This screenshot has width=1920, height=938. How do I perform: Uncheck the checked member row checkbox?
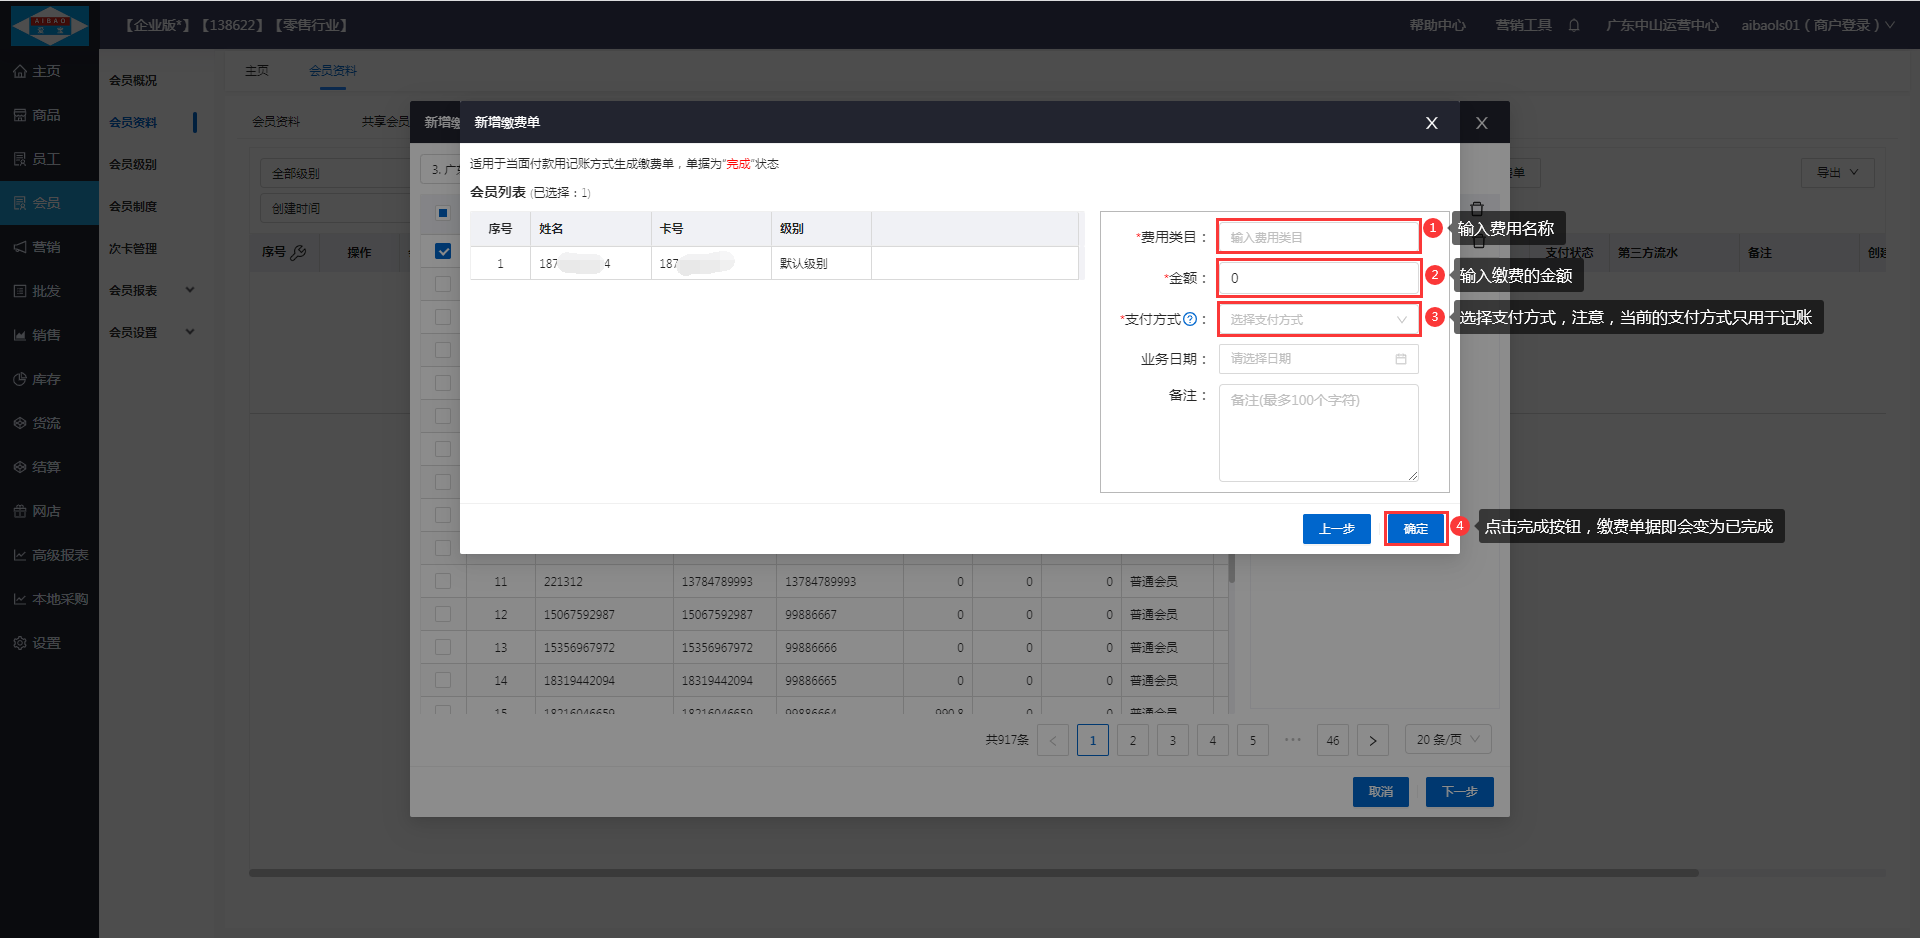tap(443, 251)
